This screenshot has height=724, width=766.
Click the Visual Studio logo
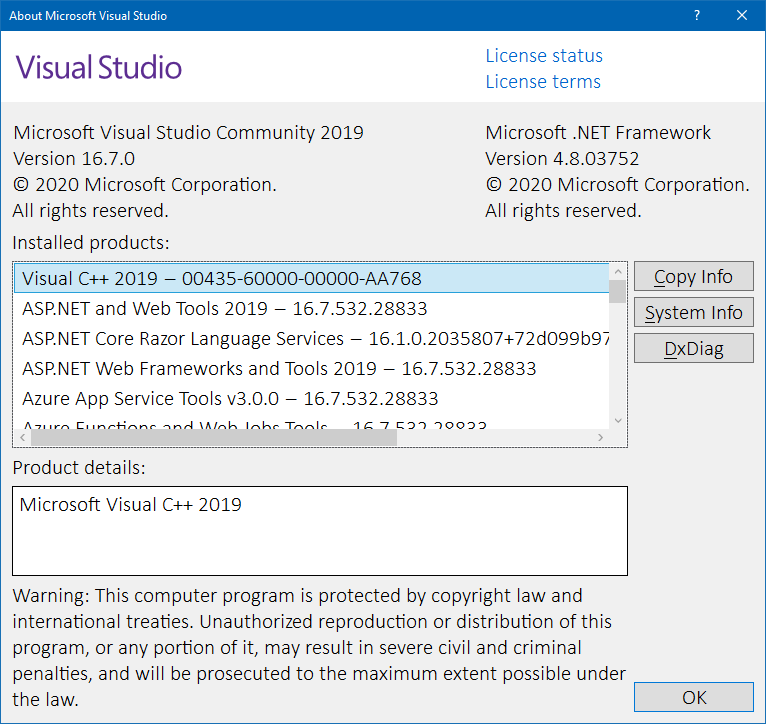tap(99, 67)
